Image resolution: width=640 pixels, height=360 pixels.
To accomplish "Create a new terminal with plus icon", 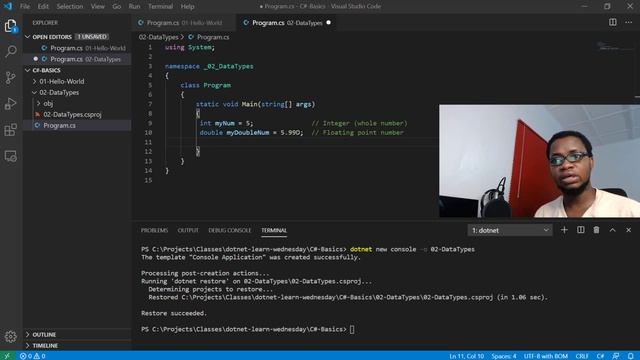I will 564,230.
